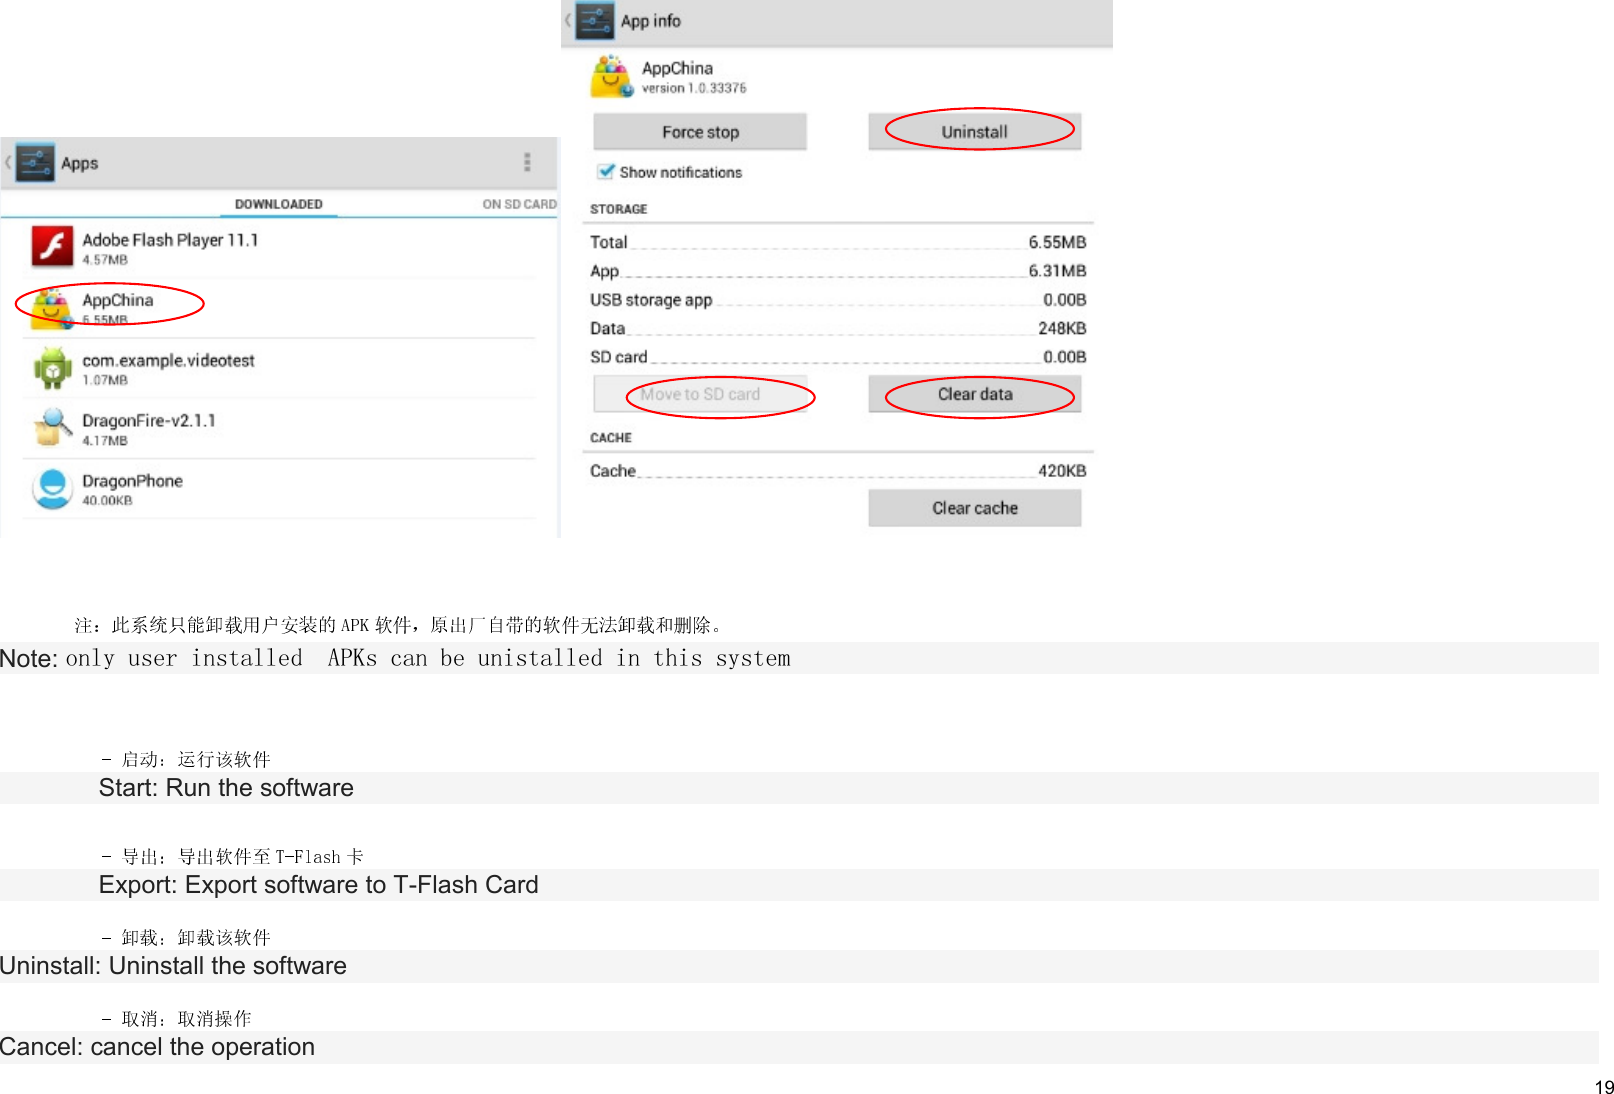Image resolution: width=1614 pixels, height=1094 pixels.
Task: Tap the AppChina app icon in list
Action: tap(52, 308)
